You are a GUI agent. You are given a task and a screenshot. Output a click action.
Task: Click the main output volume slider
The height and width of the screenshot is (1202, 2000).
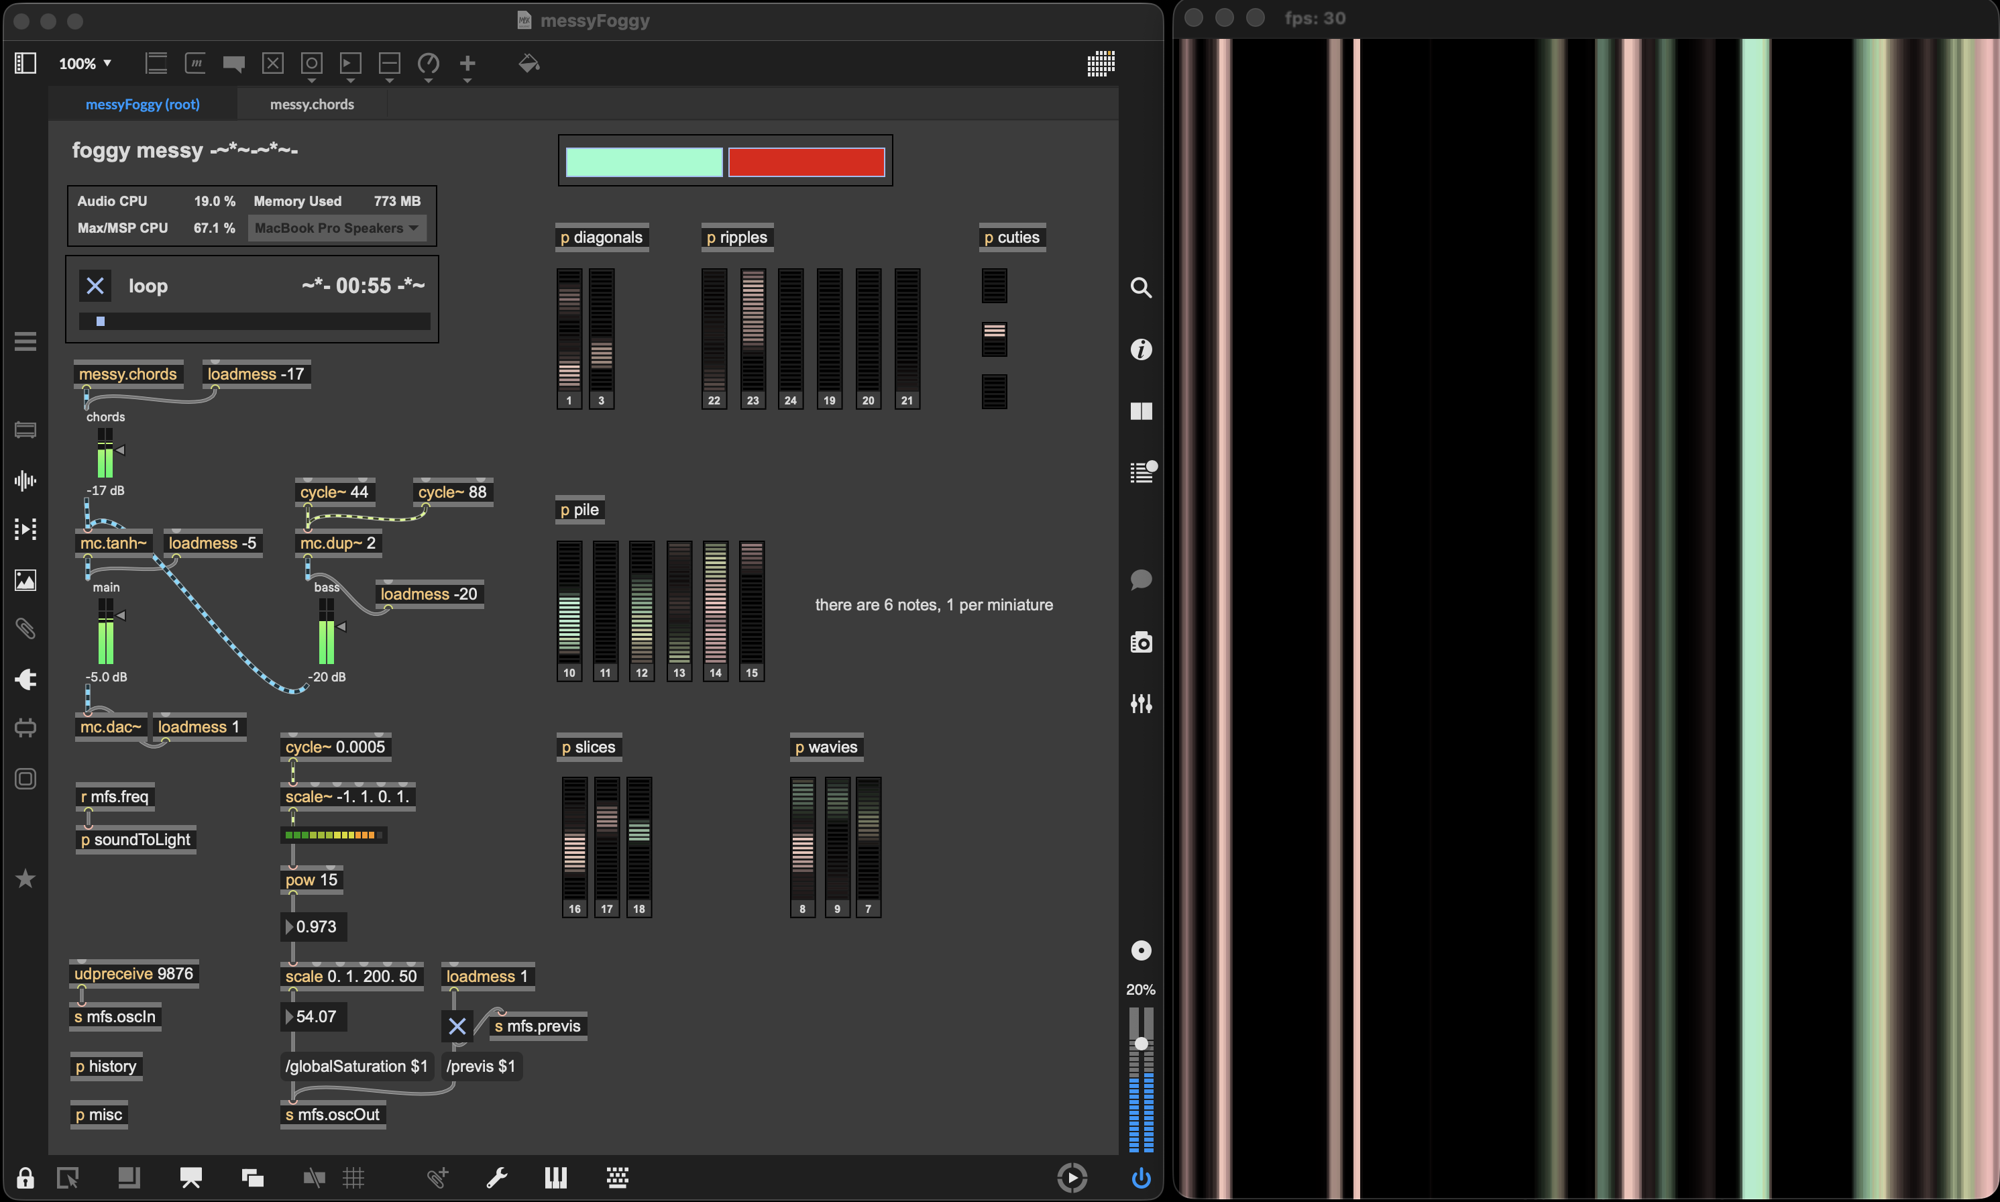[1141, 1080]
